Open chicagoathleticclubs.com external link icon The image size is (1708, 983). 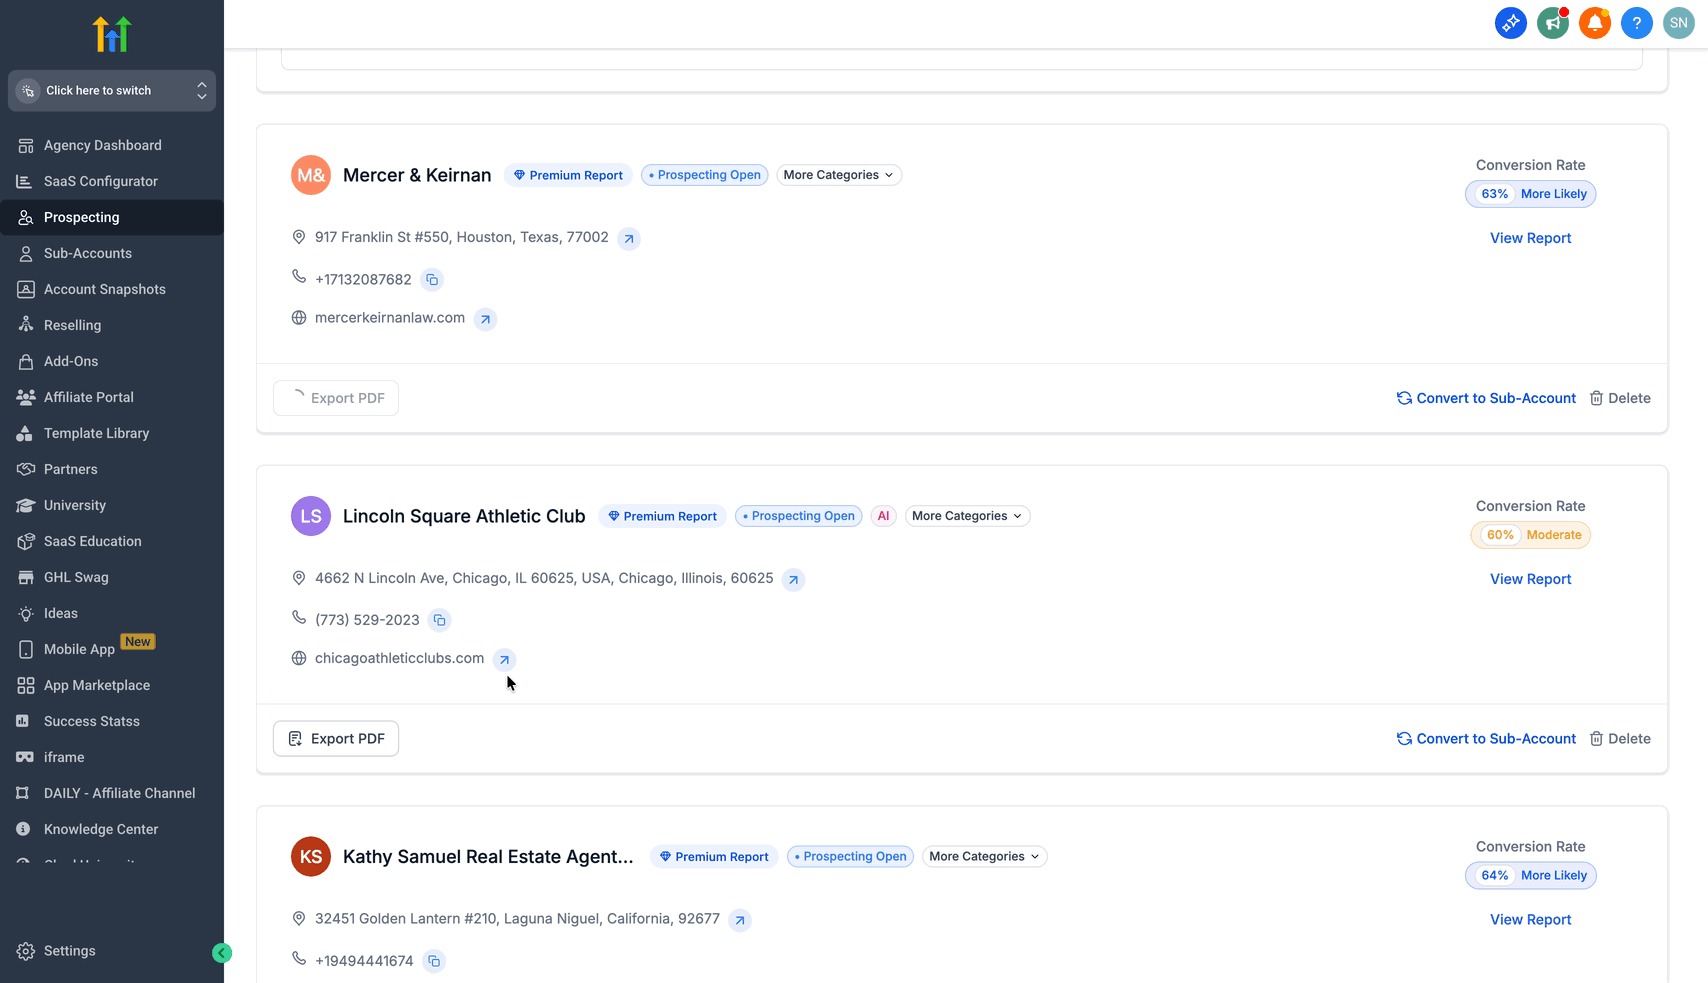point(505,660)
